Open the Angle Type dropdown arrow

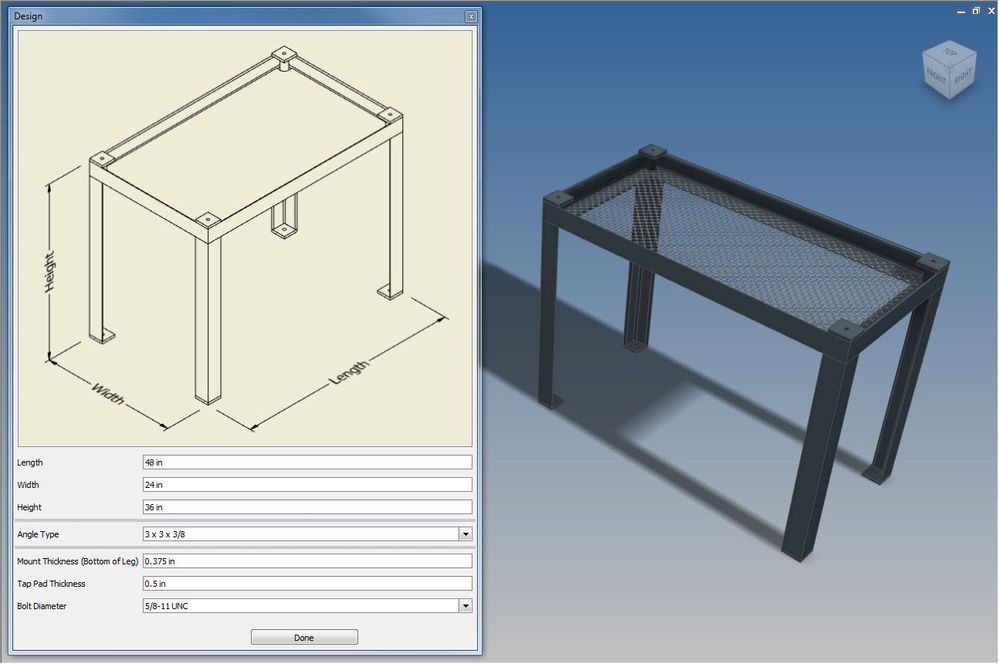click(x=466, y=534)
